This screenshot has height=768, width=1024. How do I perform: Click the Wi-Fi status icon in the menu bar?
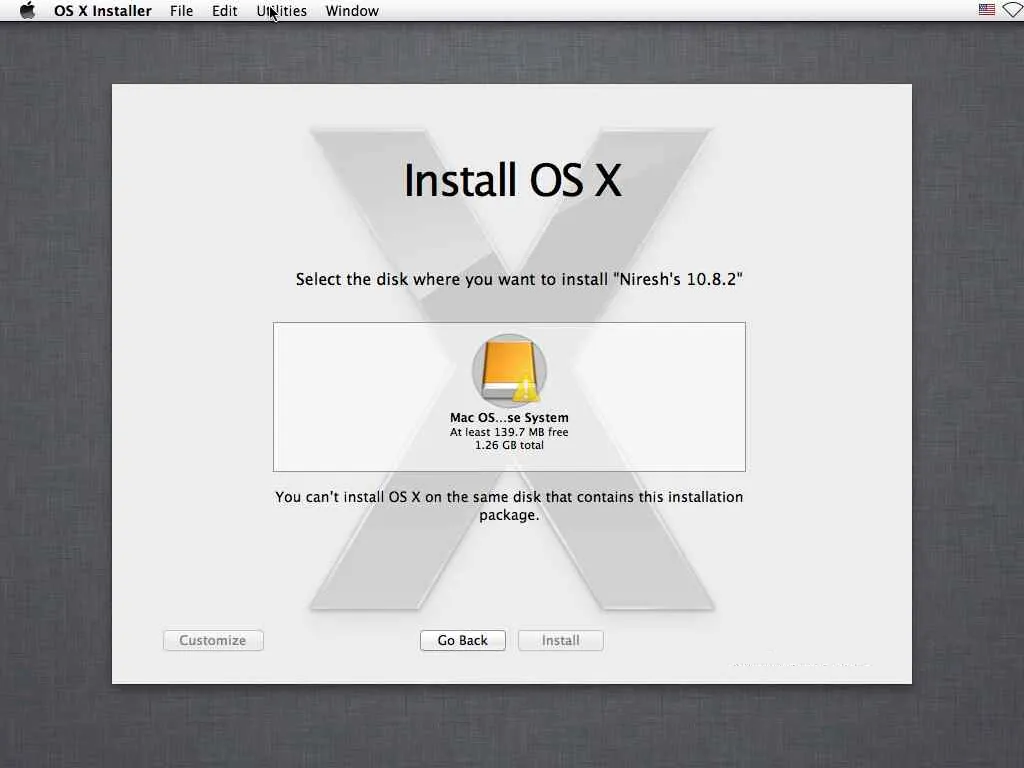click(1013, 10)
